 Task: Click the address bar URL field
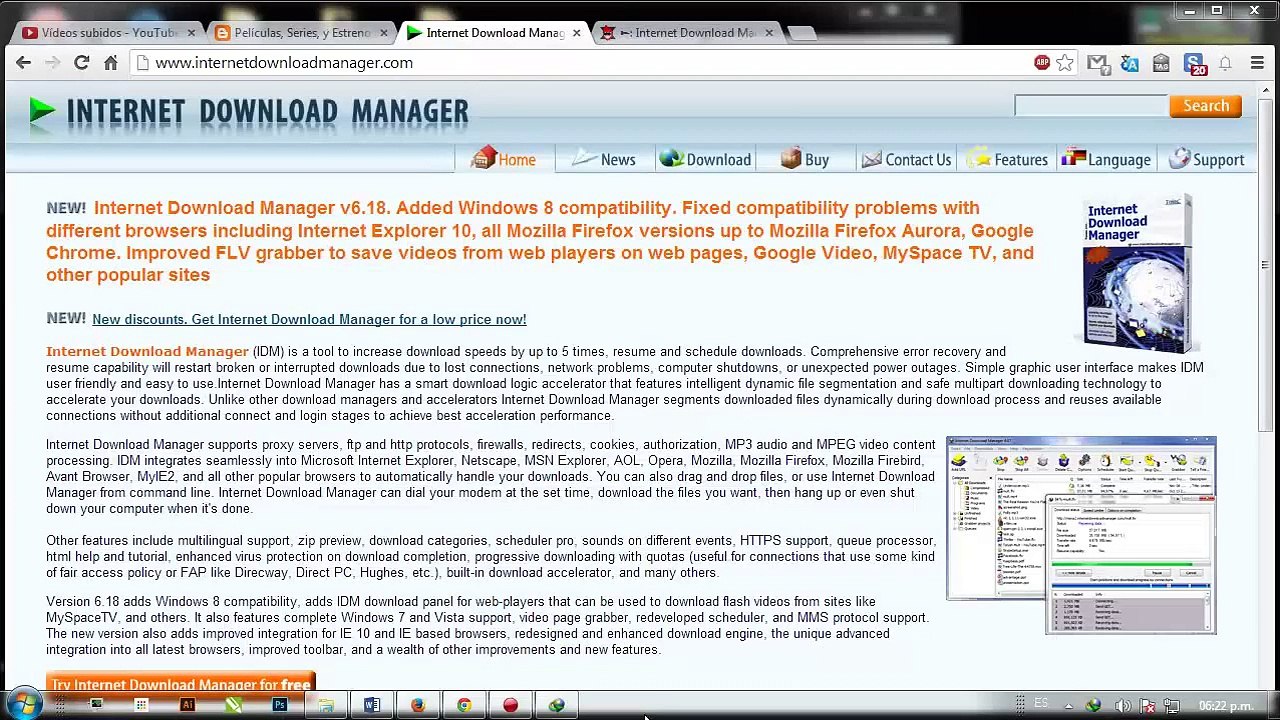[x=580, y=62]
